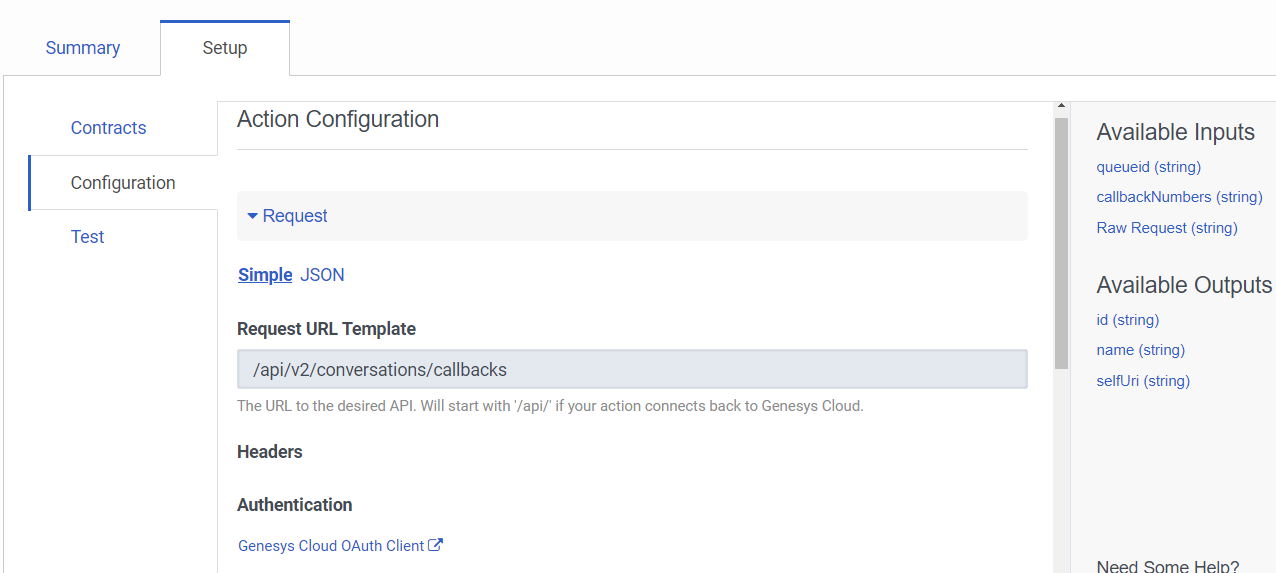Viewport: 1276px width, 573px height.
Task: Select the selfUri (string) output
Action: [x=1143, y=381]
